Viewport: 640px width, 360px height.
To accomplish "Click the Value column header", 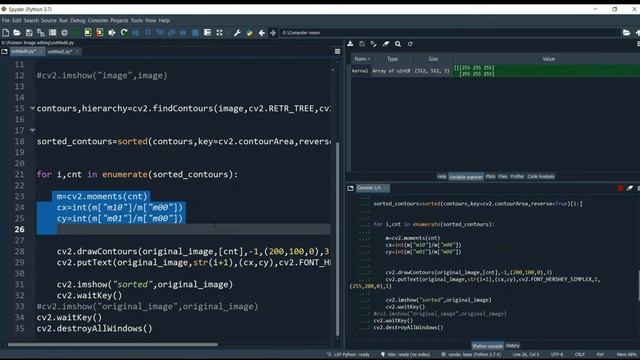I will [x=548, y=59].
